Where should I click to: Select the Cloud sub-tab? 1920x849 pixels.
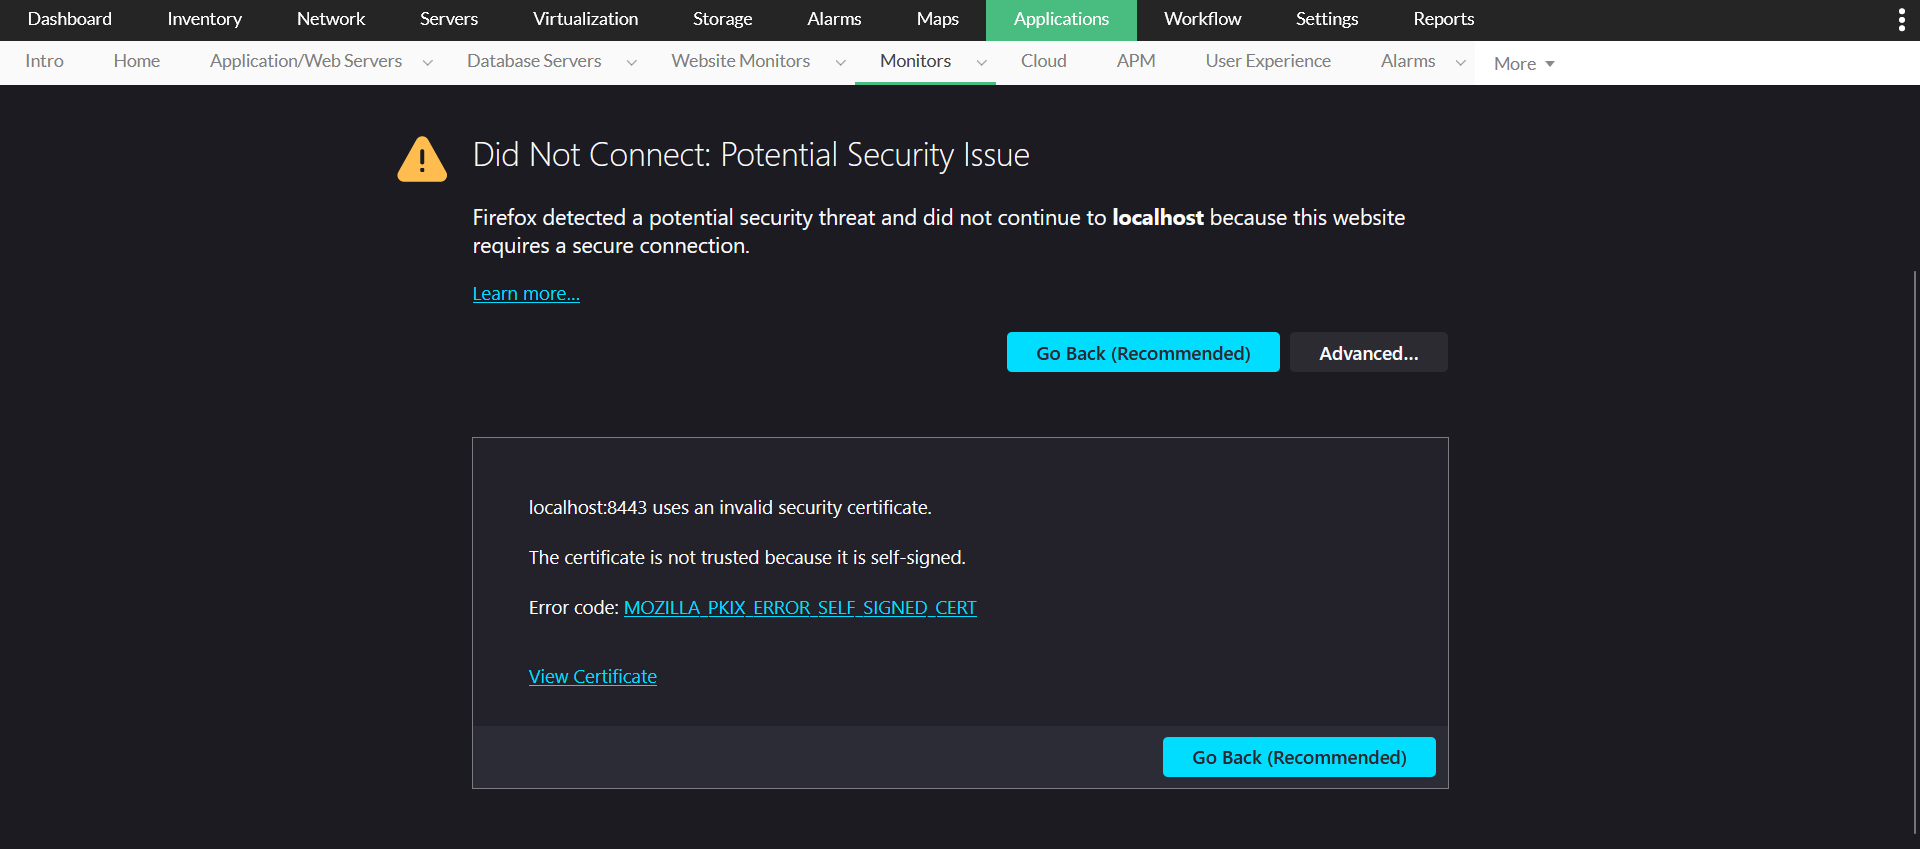click(1043, 61)
